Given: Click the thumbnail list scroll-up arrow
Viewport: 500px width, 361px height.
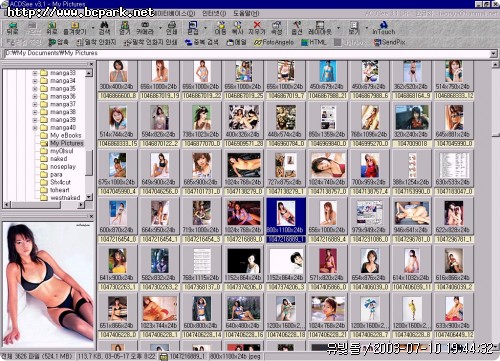Looking at the screenshot, I should (x=496, y=64).
